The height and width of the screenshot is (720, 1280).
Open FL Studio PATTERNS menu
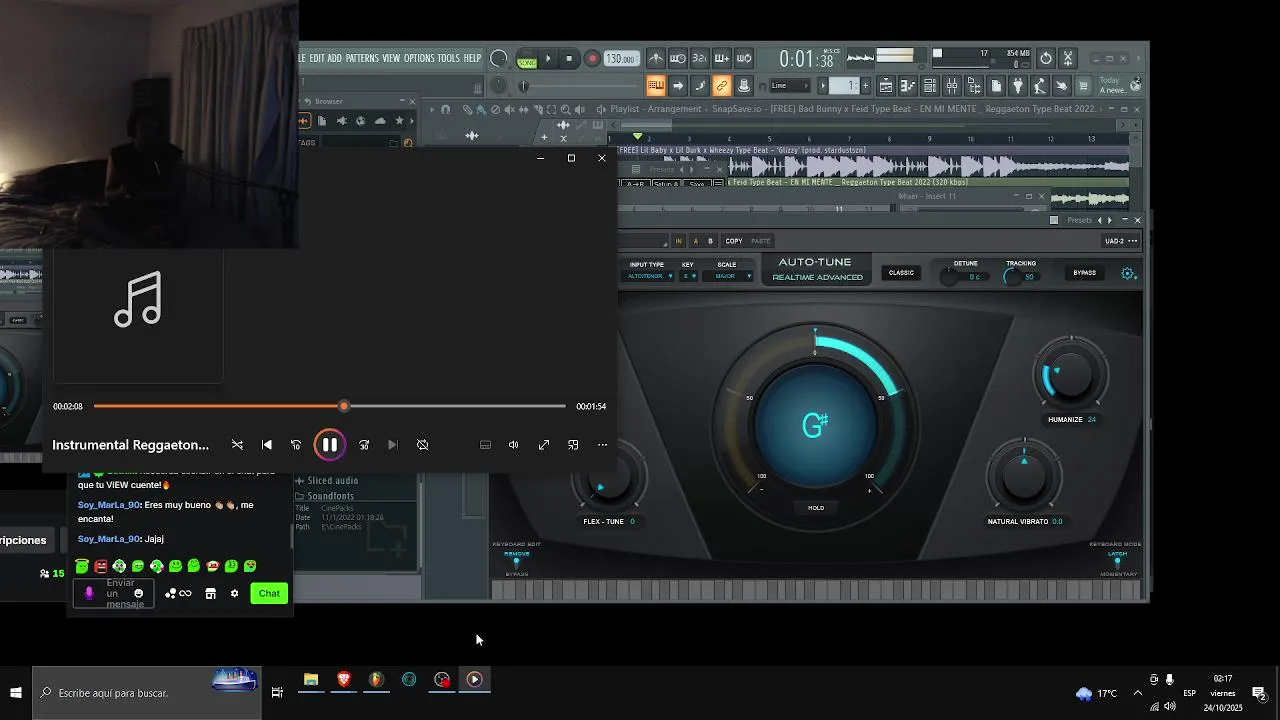(x=362, y=58)
